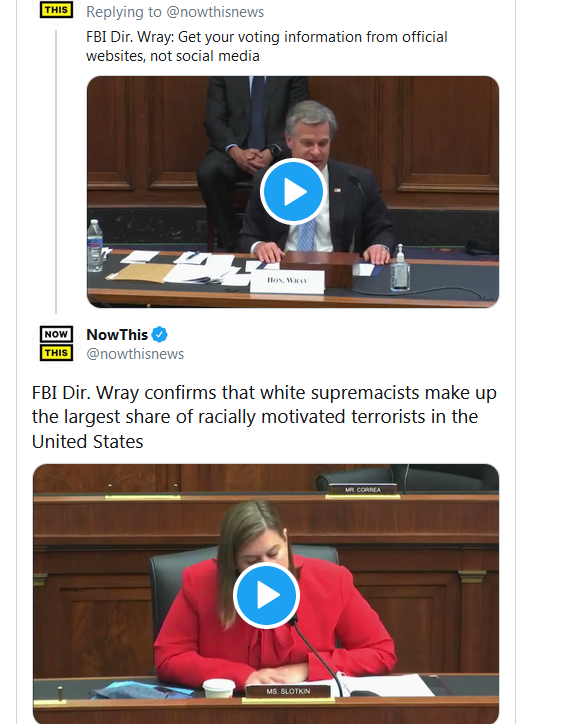Open the NowThis avatar beside the @nowthisnews handle
The width and height of the screenshot is (563, 724).
(56, 344)
